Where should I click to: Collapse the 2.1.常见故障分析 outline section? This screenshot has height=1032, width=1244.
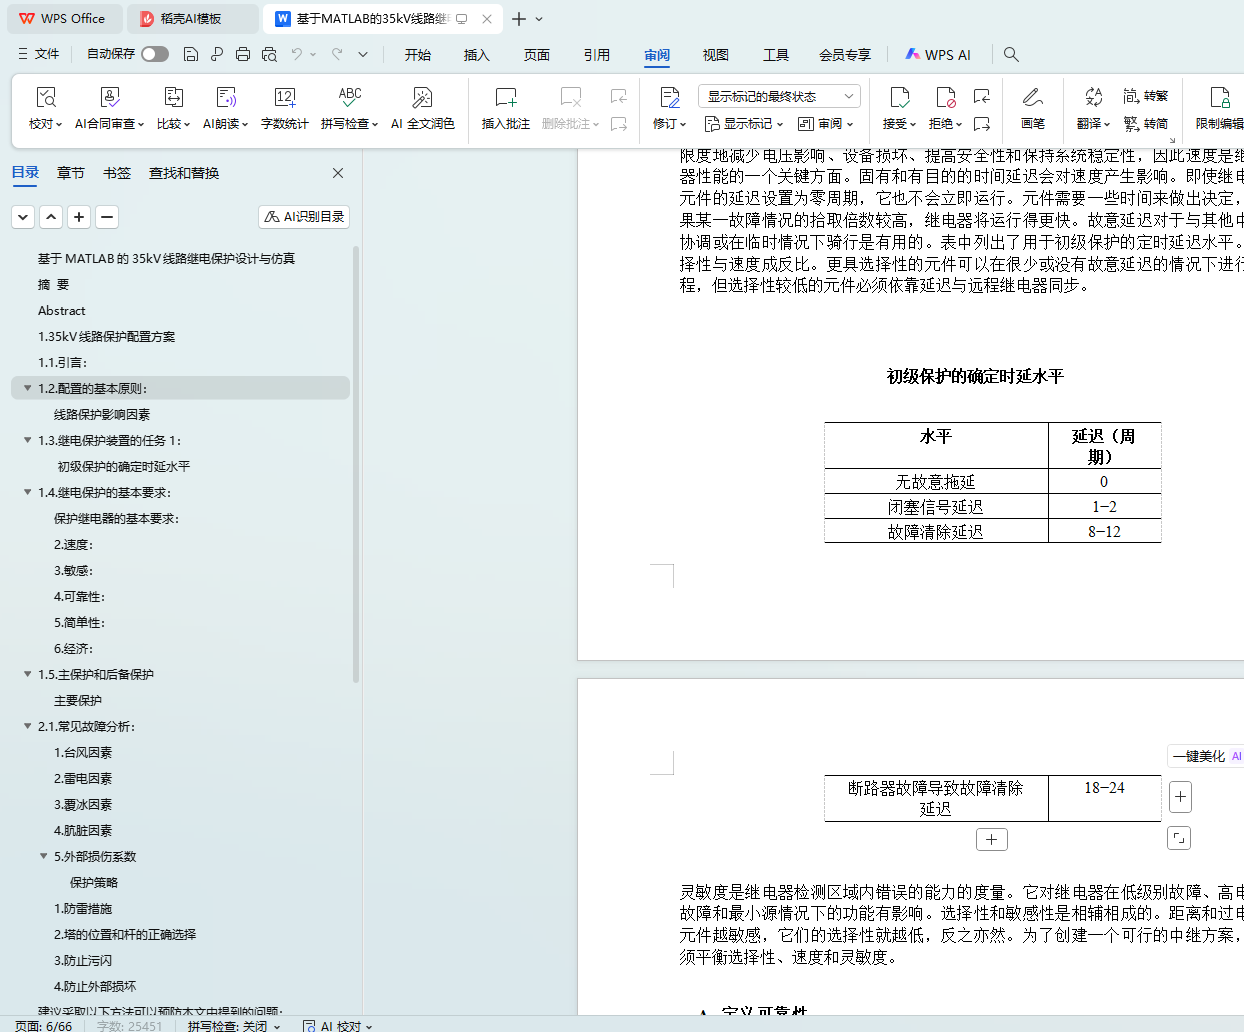click(28, 726)
